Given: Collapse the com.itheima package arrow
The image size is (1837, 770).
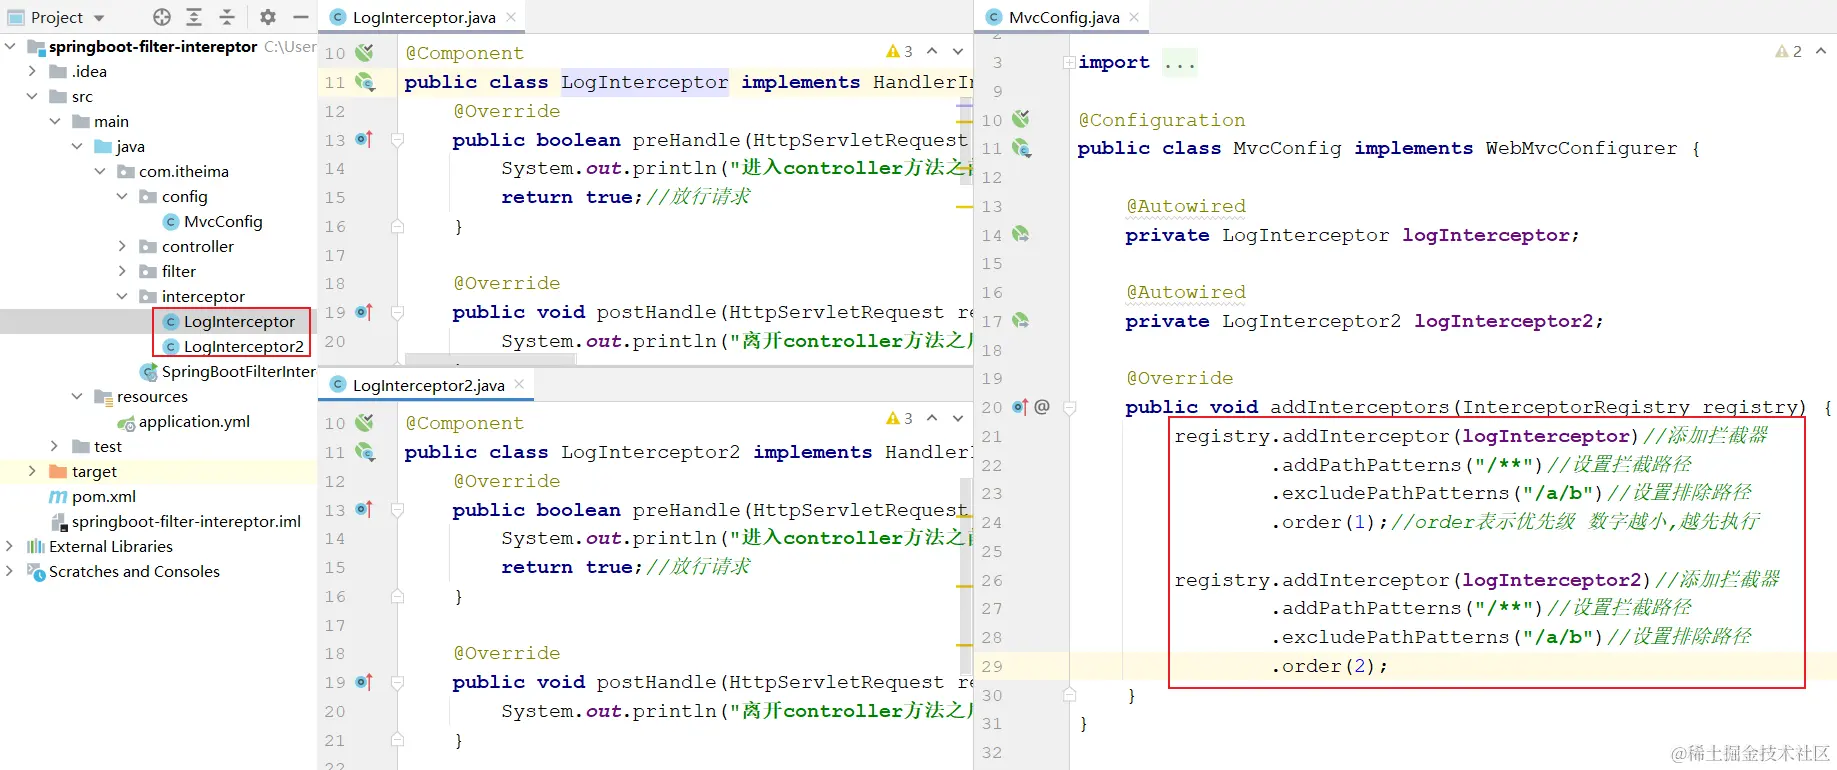Looking at the screenshot, I should [100, 171].
